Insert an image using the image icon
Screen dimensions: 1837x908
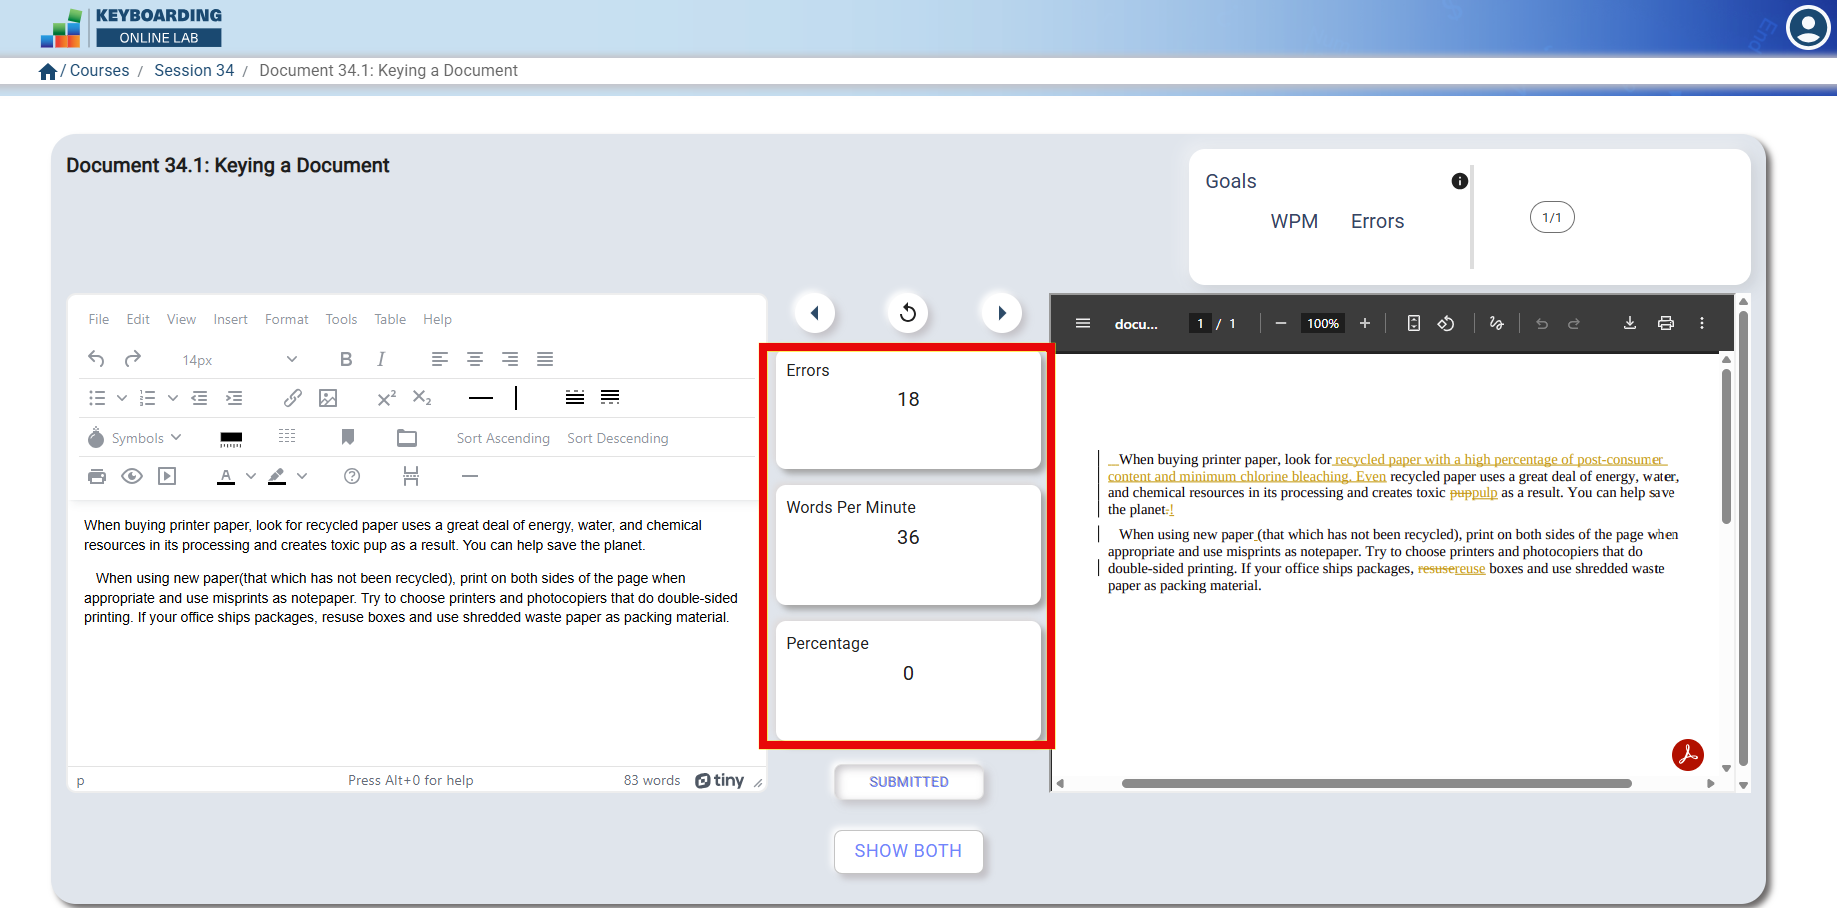[328, 398]
